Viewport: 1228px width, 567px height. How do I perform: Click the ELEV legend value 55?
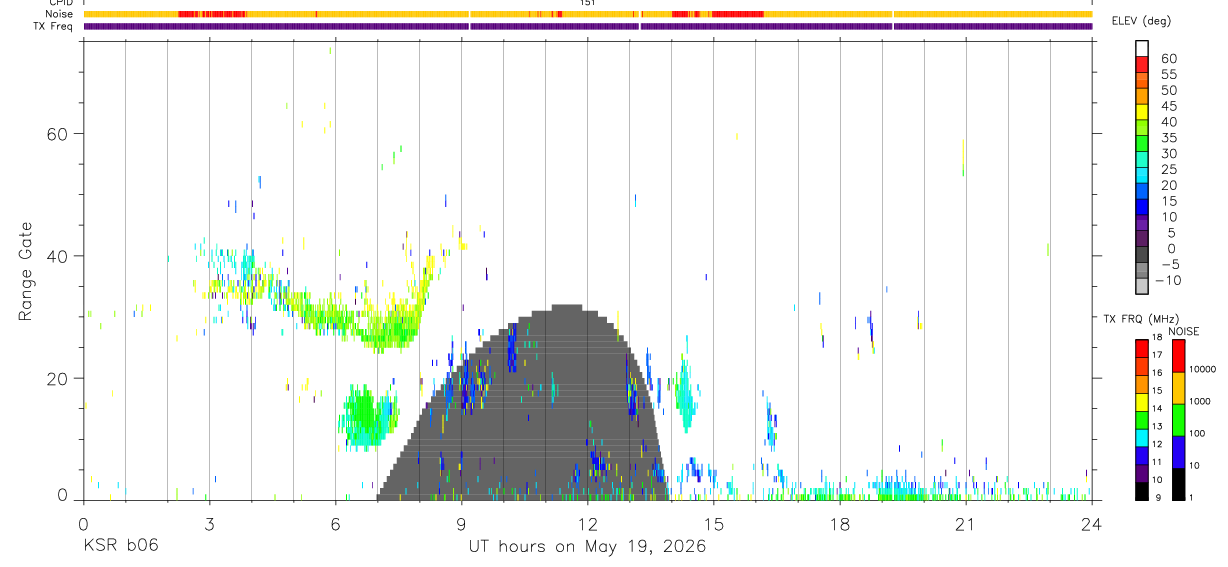(x=1168, y=75)
